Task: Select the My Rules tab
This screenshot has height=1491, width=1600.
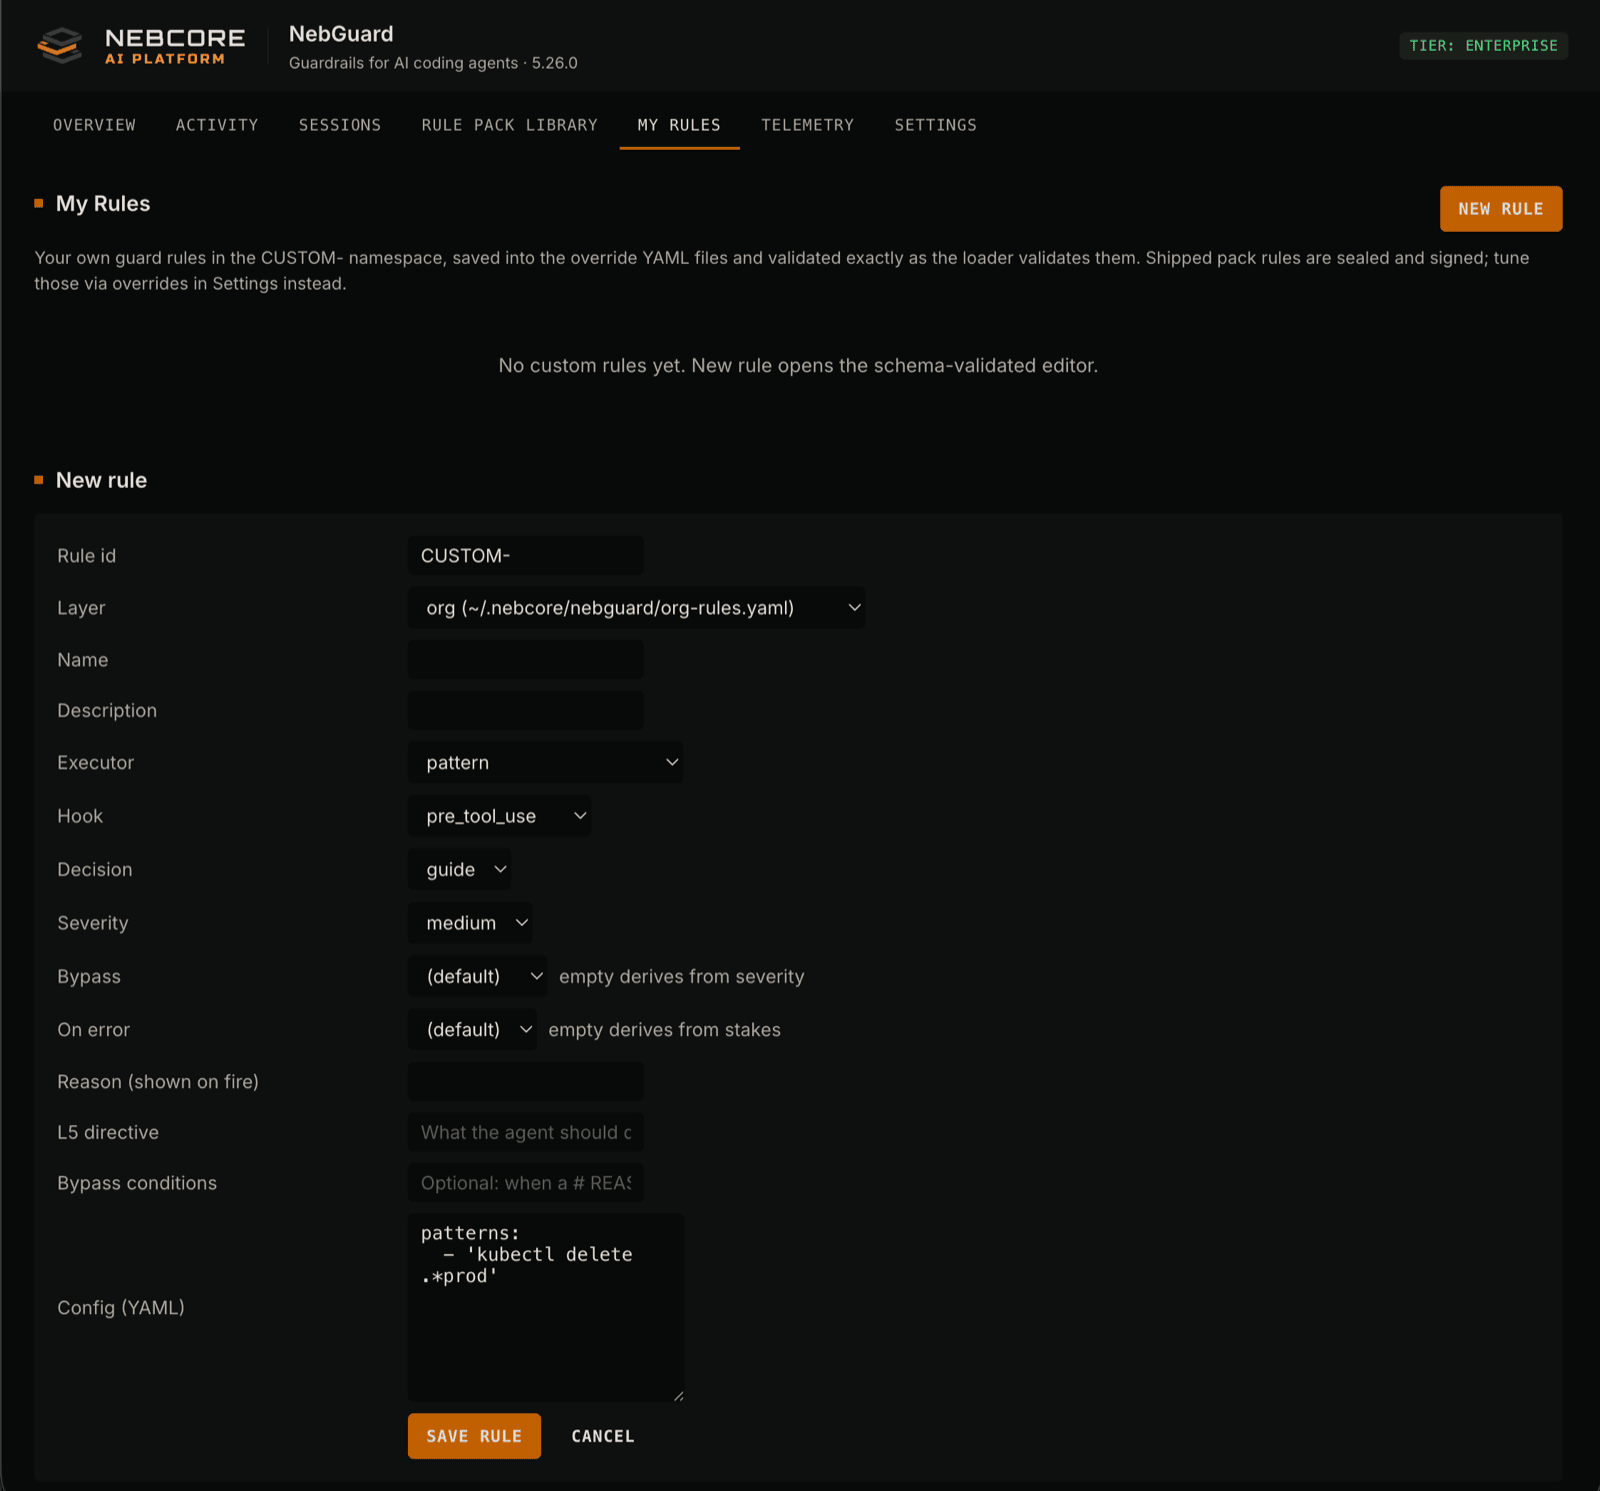Action: click(679, 125)
